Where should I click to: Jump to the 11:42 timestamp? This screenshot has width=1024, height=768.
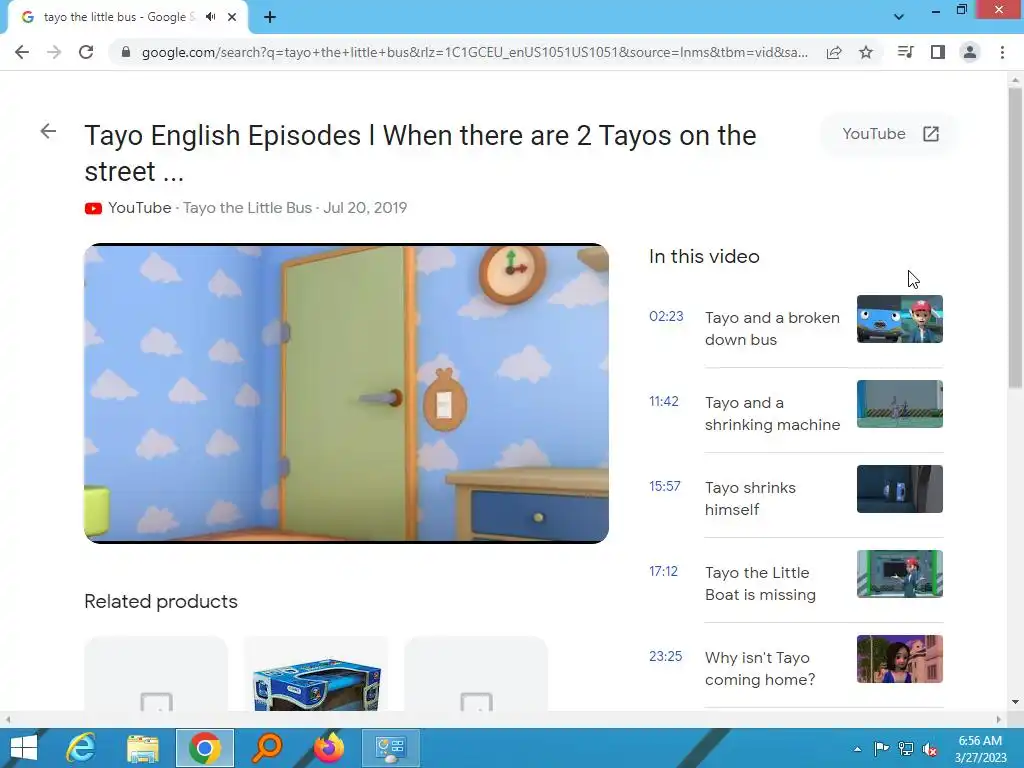[664, 401]
